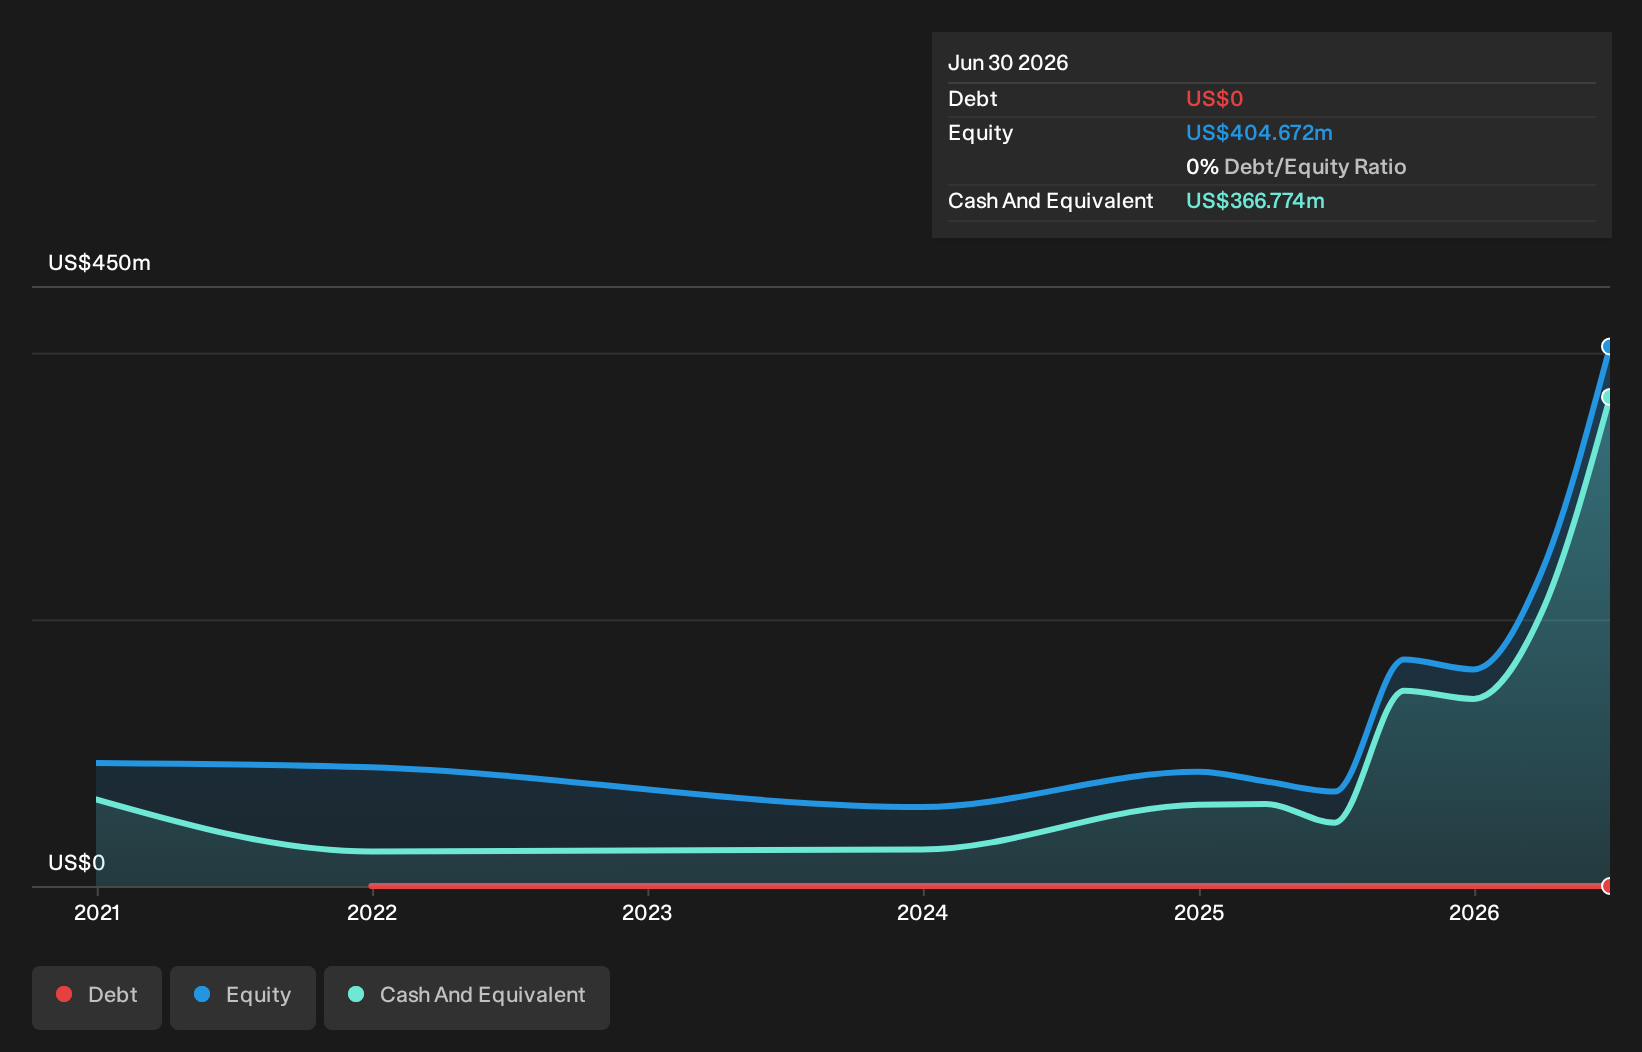Click the US$366.774m cash value

[1255, 201]
